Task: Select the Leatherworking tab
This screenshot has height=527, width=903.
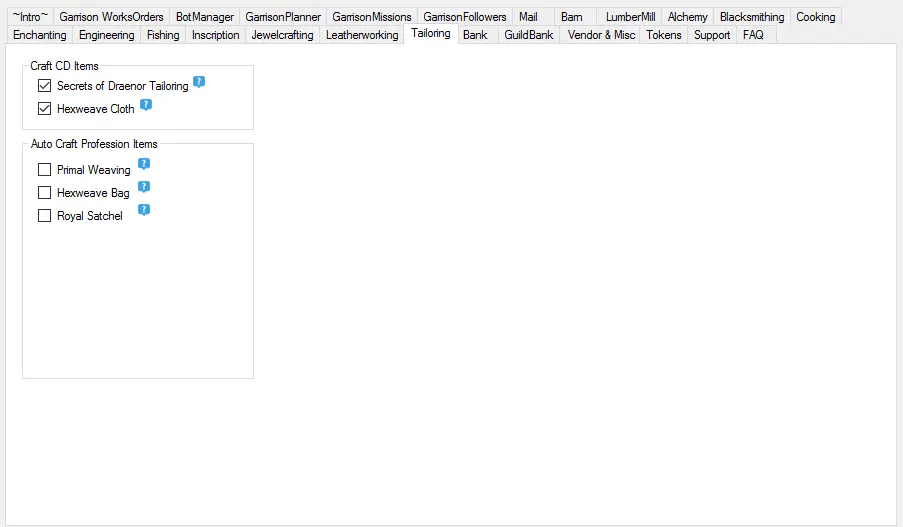Action: (362, 35)
